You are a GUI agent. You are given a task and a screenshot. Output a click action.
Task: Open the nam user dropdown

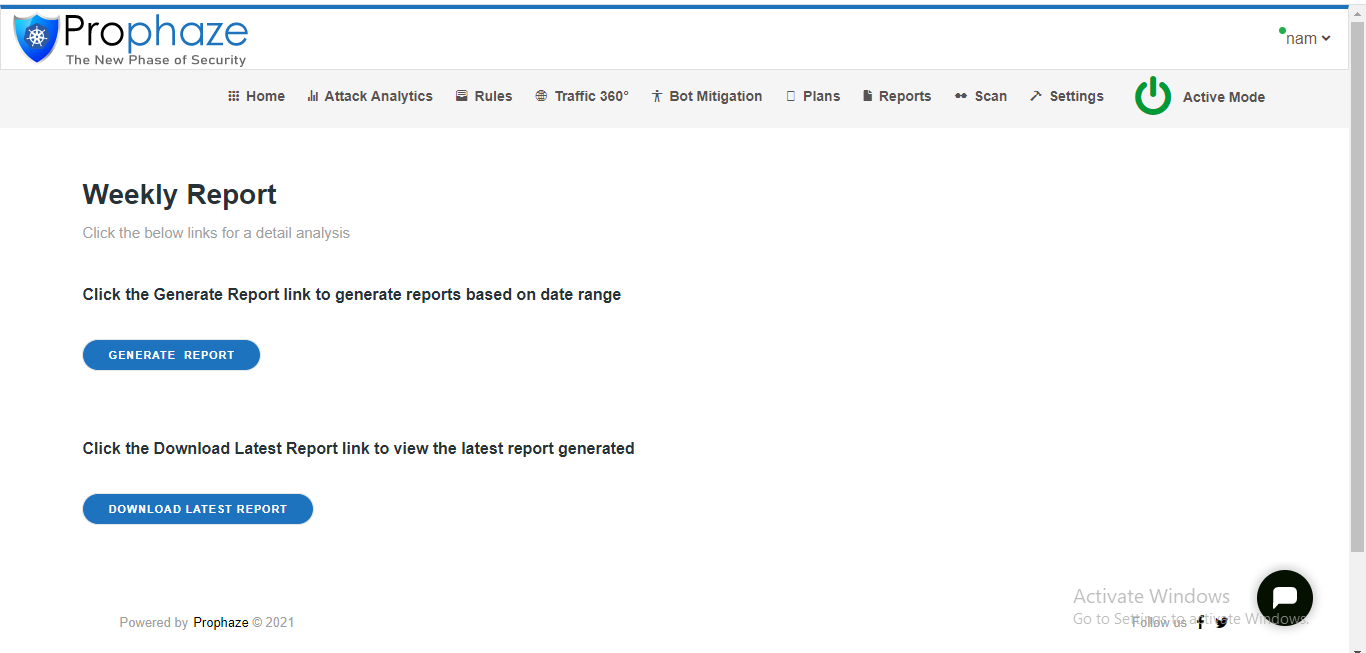click(1306, 38)
